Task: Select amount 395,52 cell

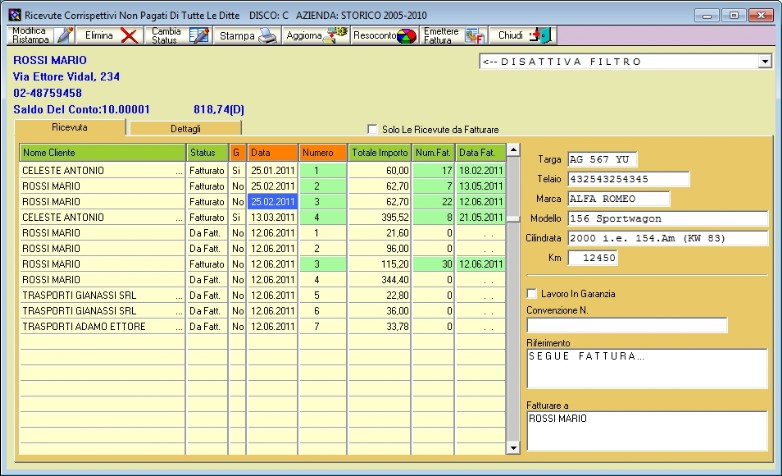Action: click(380, 218)
